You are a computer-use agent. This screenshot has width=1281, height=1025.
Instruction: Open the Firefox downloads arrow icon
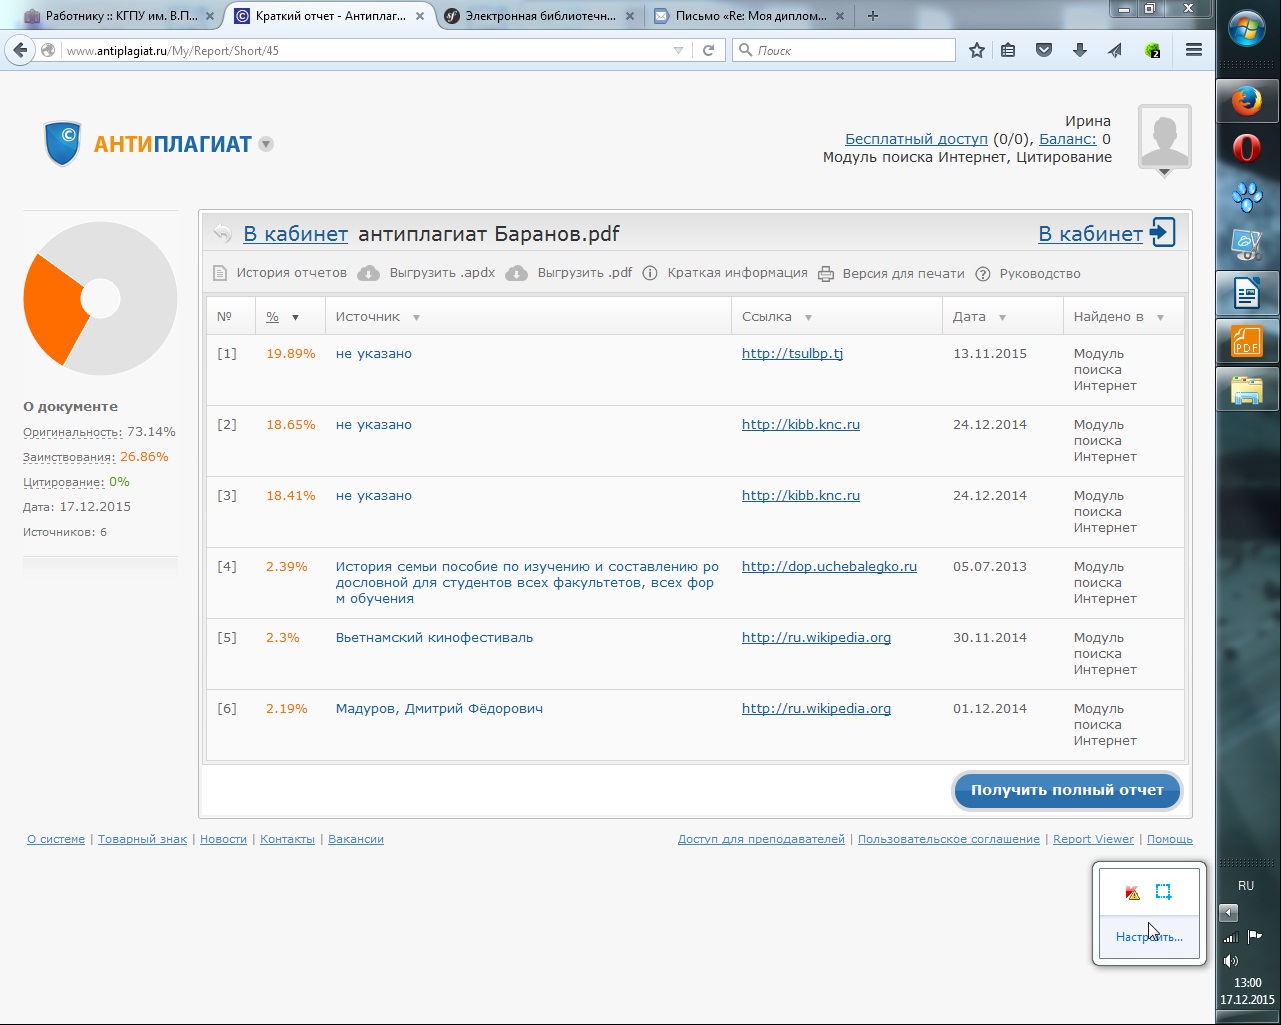(1080, 50)
